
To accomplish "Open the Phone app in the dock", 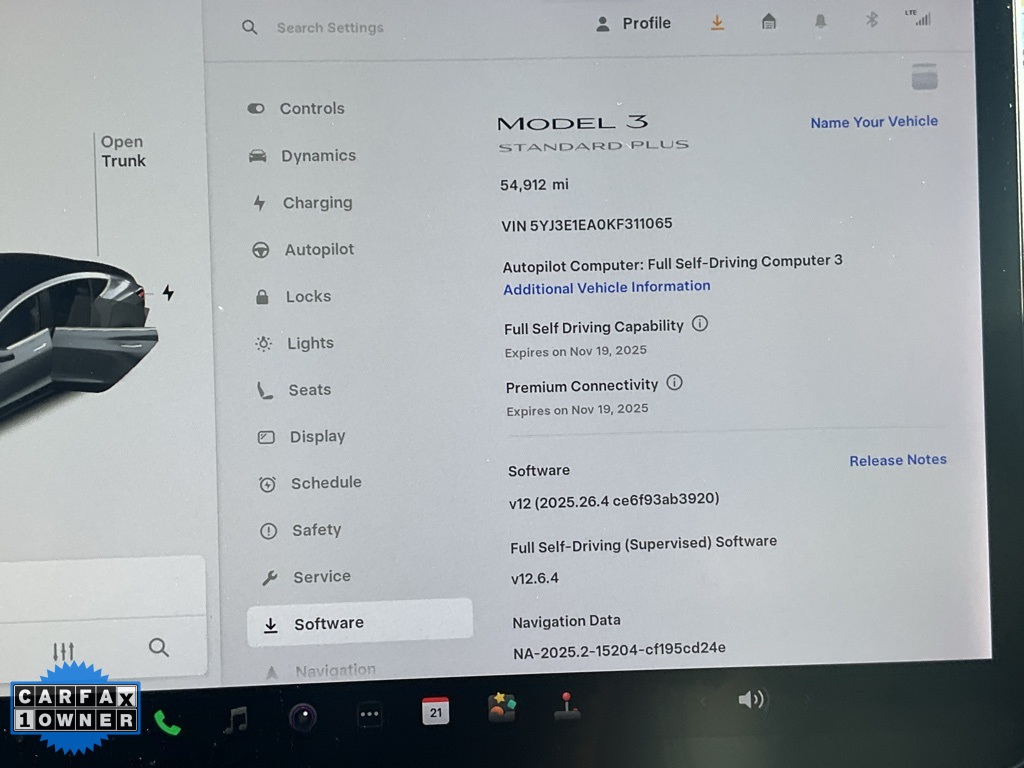I will pyautogui.click(x=167, y=722).
